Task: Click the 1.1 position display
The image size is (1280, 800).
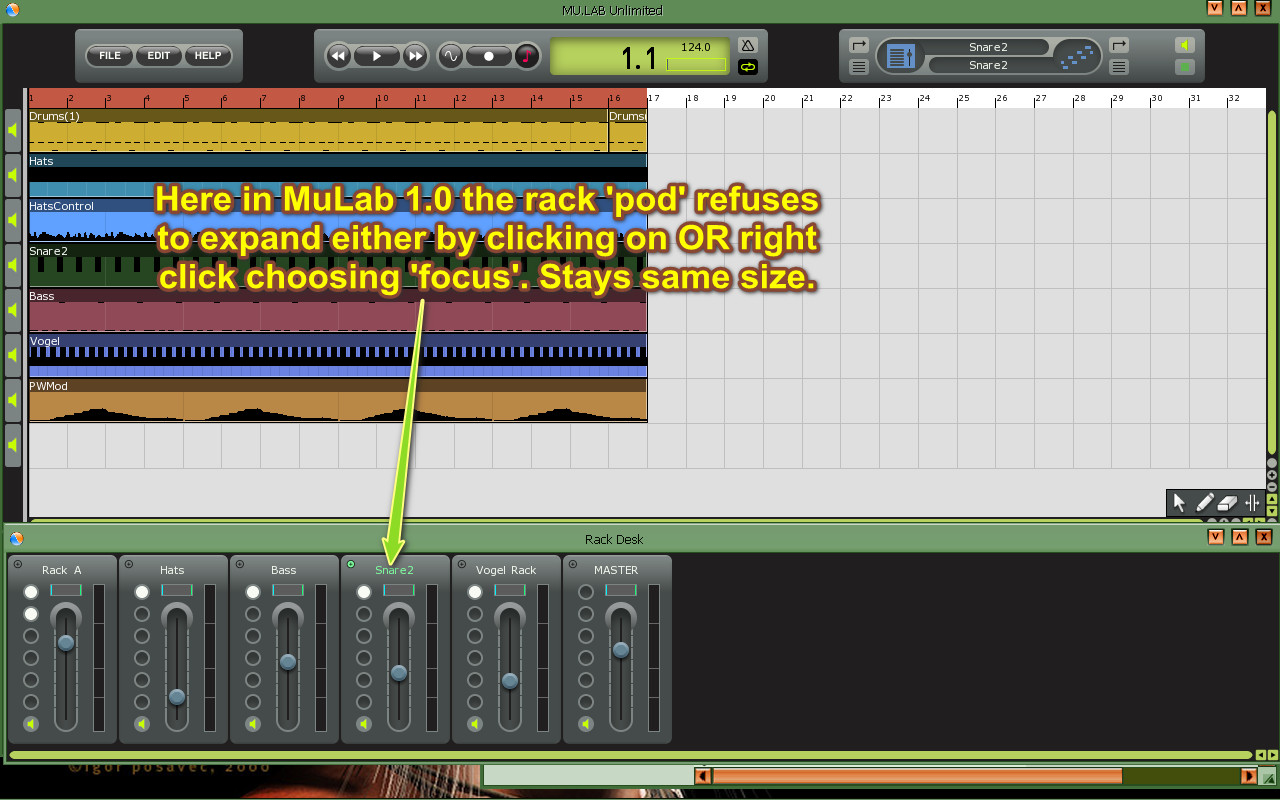Action: (639, 58)
